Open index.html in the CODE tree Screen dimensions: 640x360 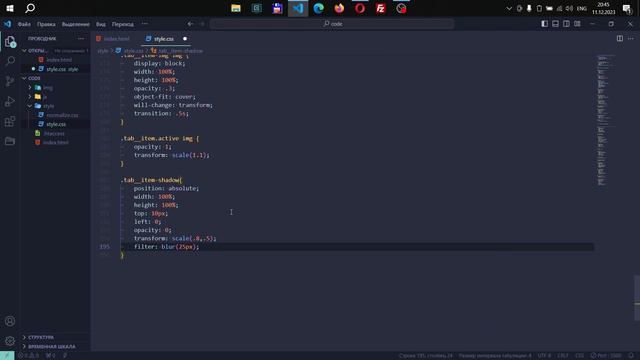point(56,142)
